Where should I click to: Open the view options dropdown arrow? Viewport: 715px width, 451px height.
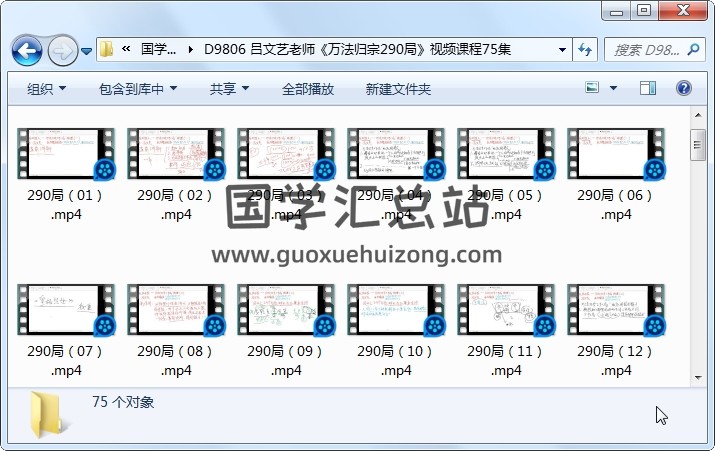coord(613,88)
